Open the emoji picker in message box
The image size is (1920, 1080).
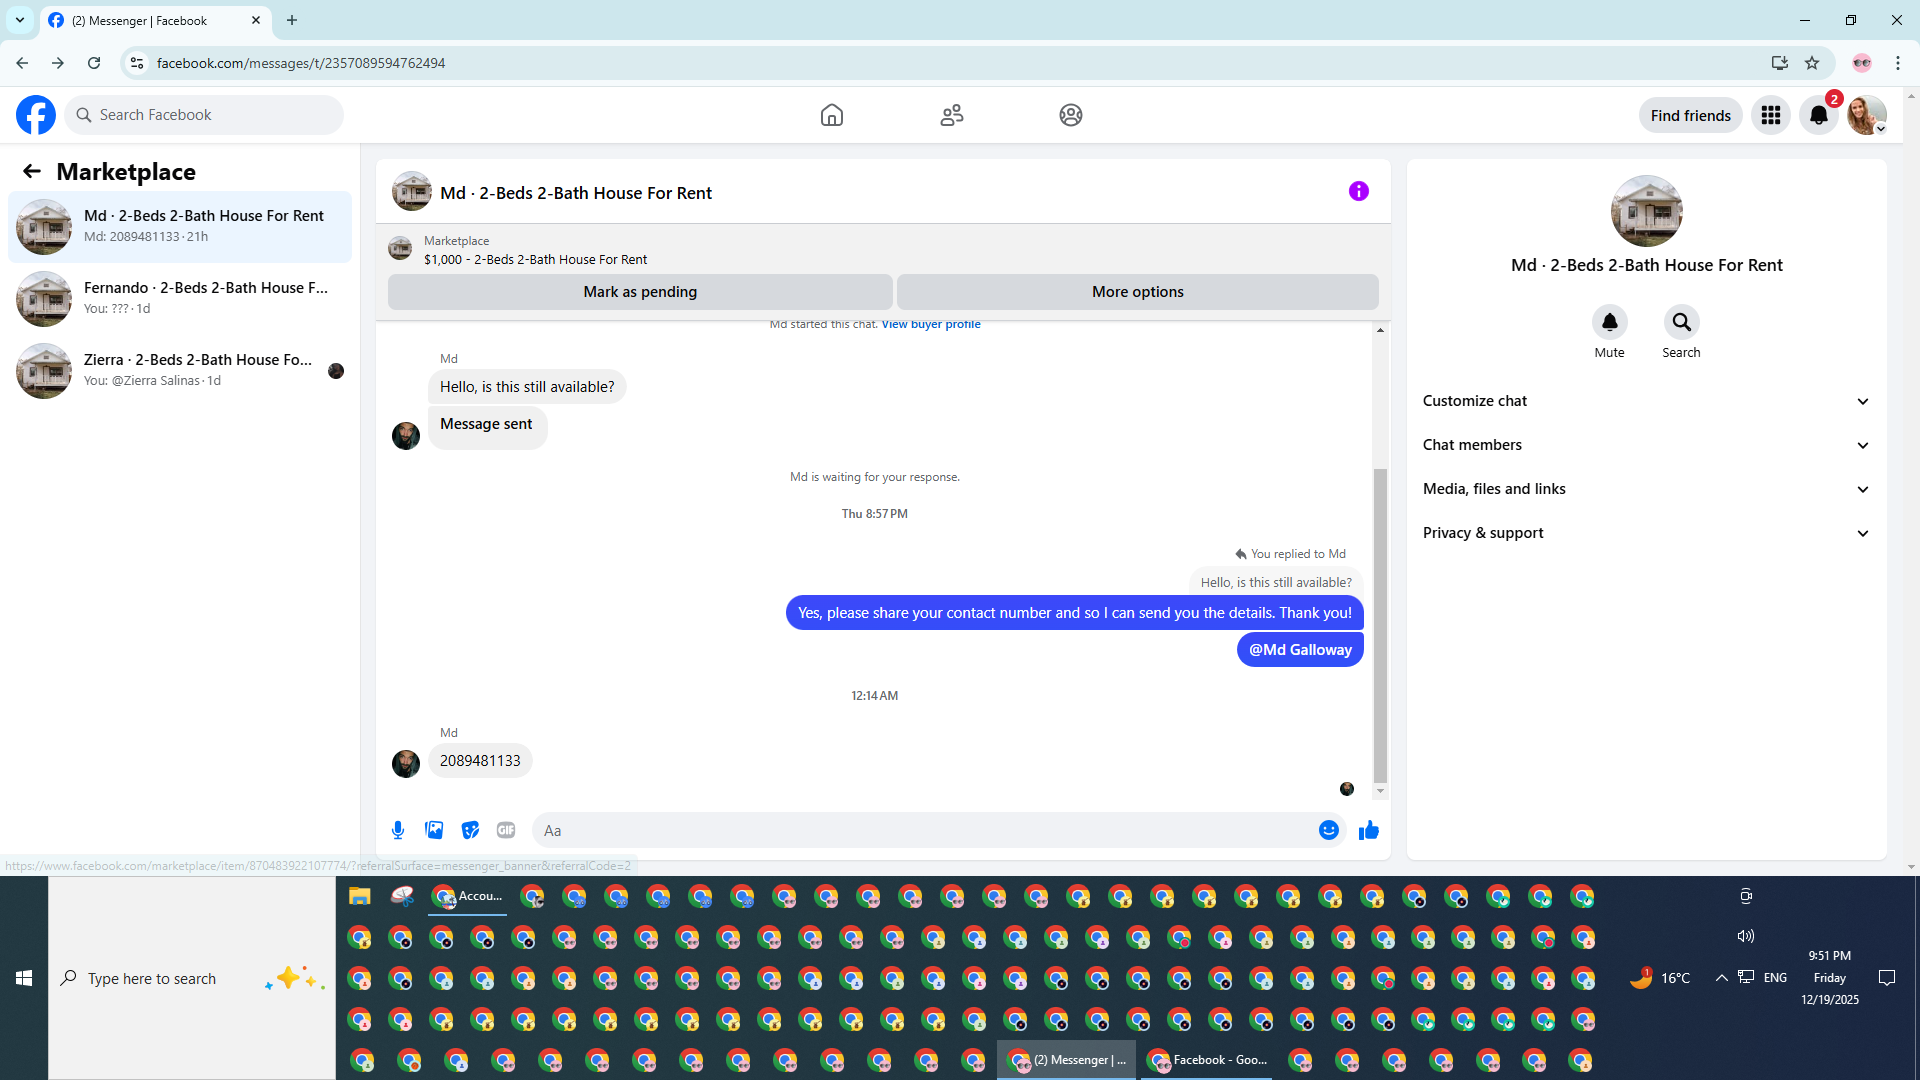[x=1328, y=830]
